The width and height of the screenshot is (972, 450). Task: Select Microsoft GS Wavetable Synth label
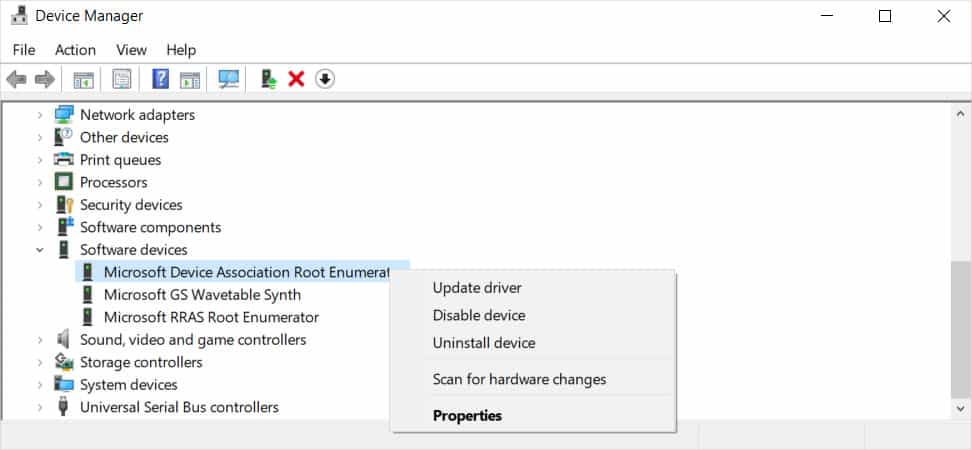tap(202, 294)
